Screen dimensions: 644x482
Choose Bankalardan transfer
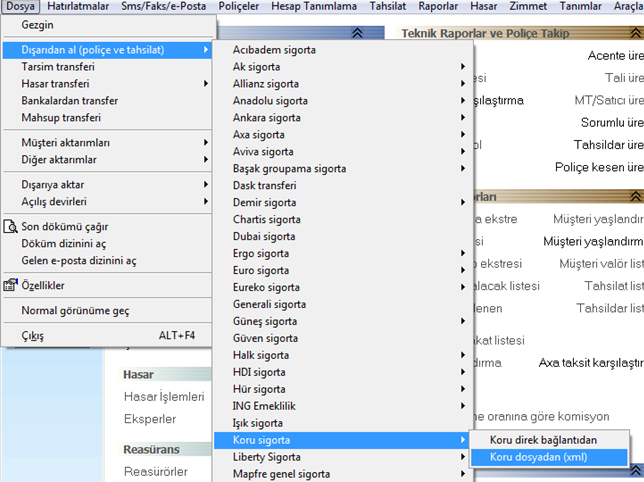(69, 101)
